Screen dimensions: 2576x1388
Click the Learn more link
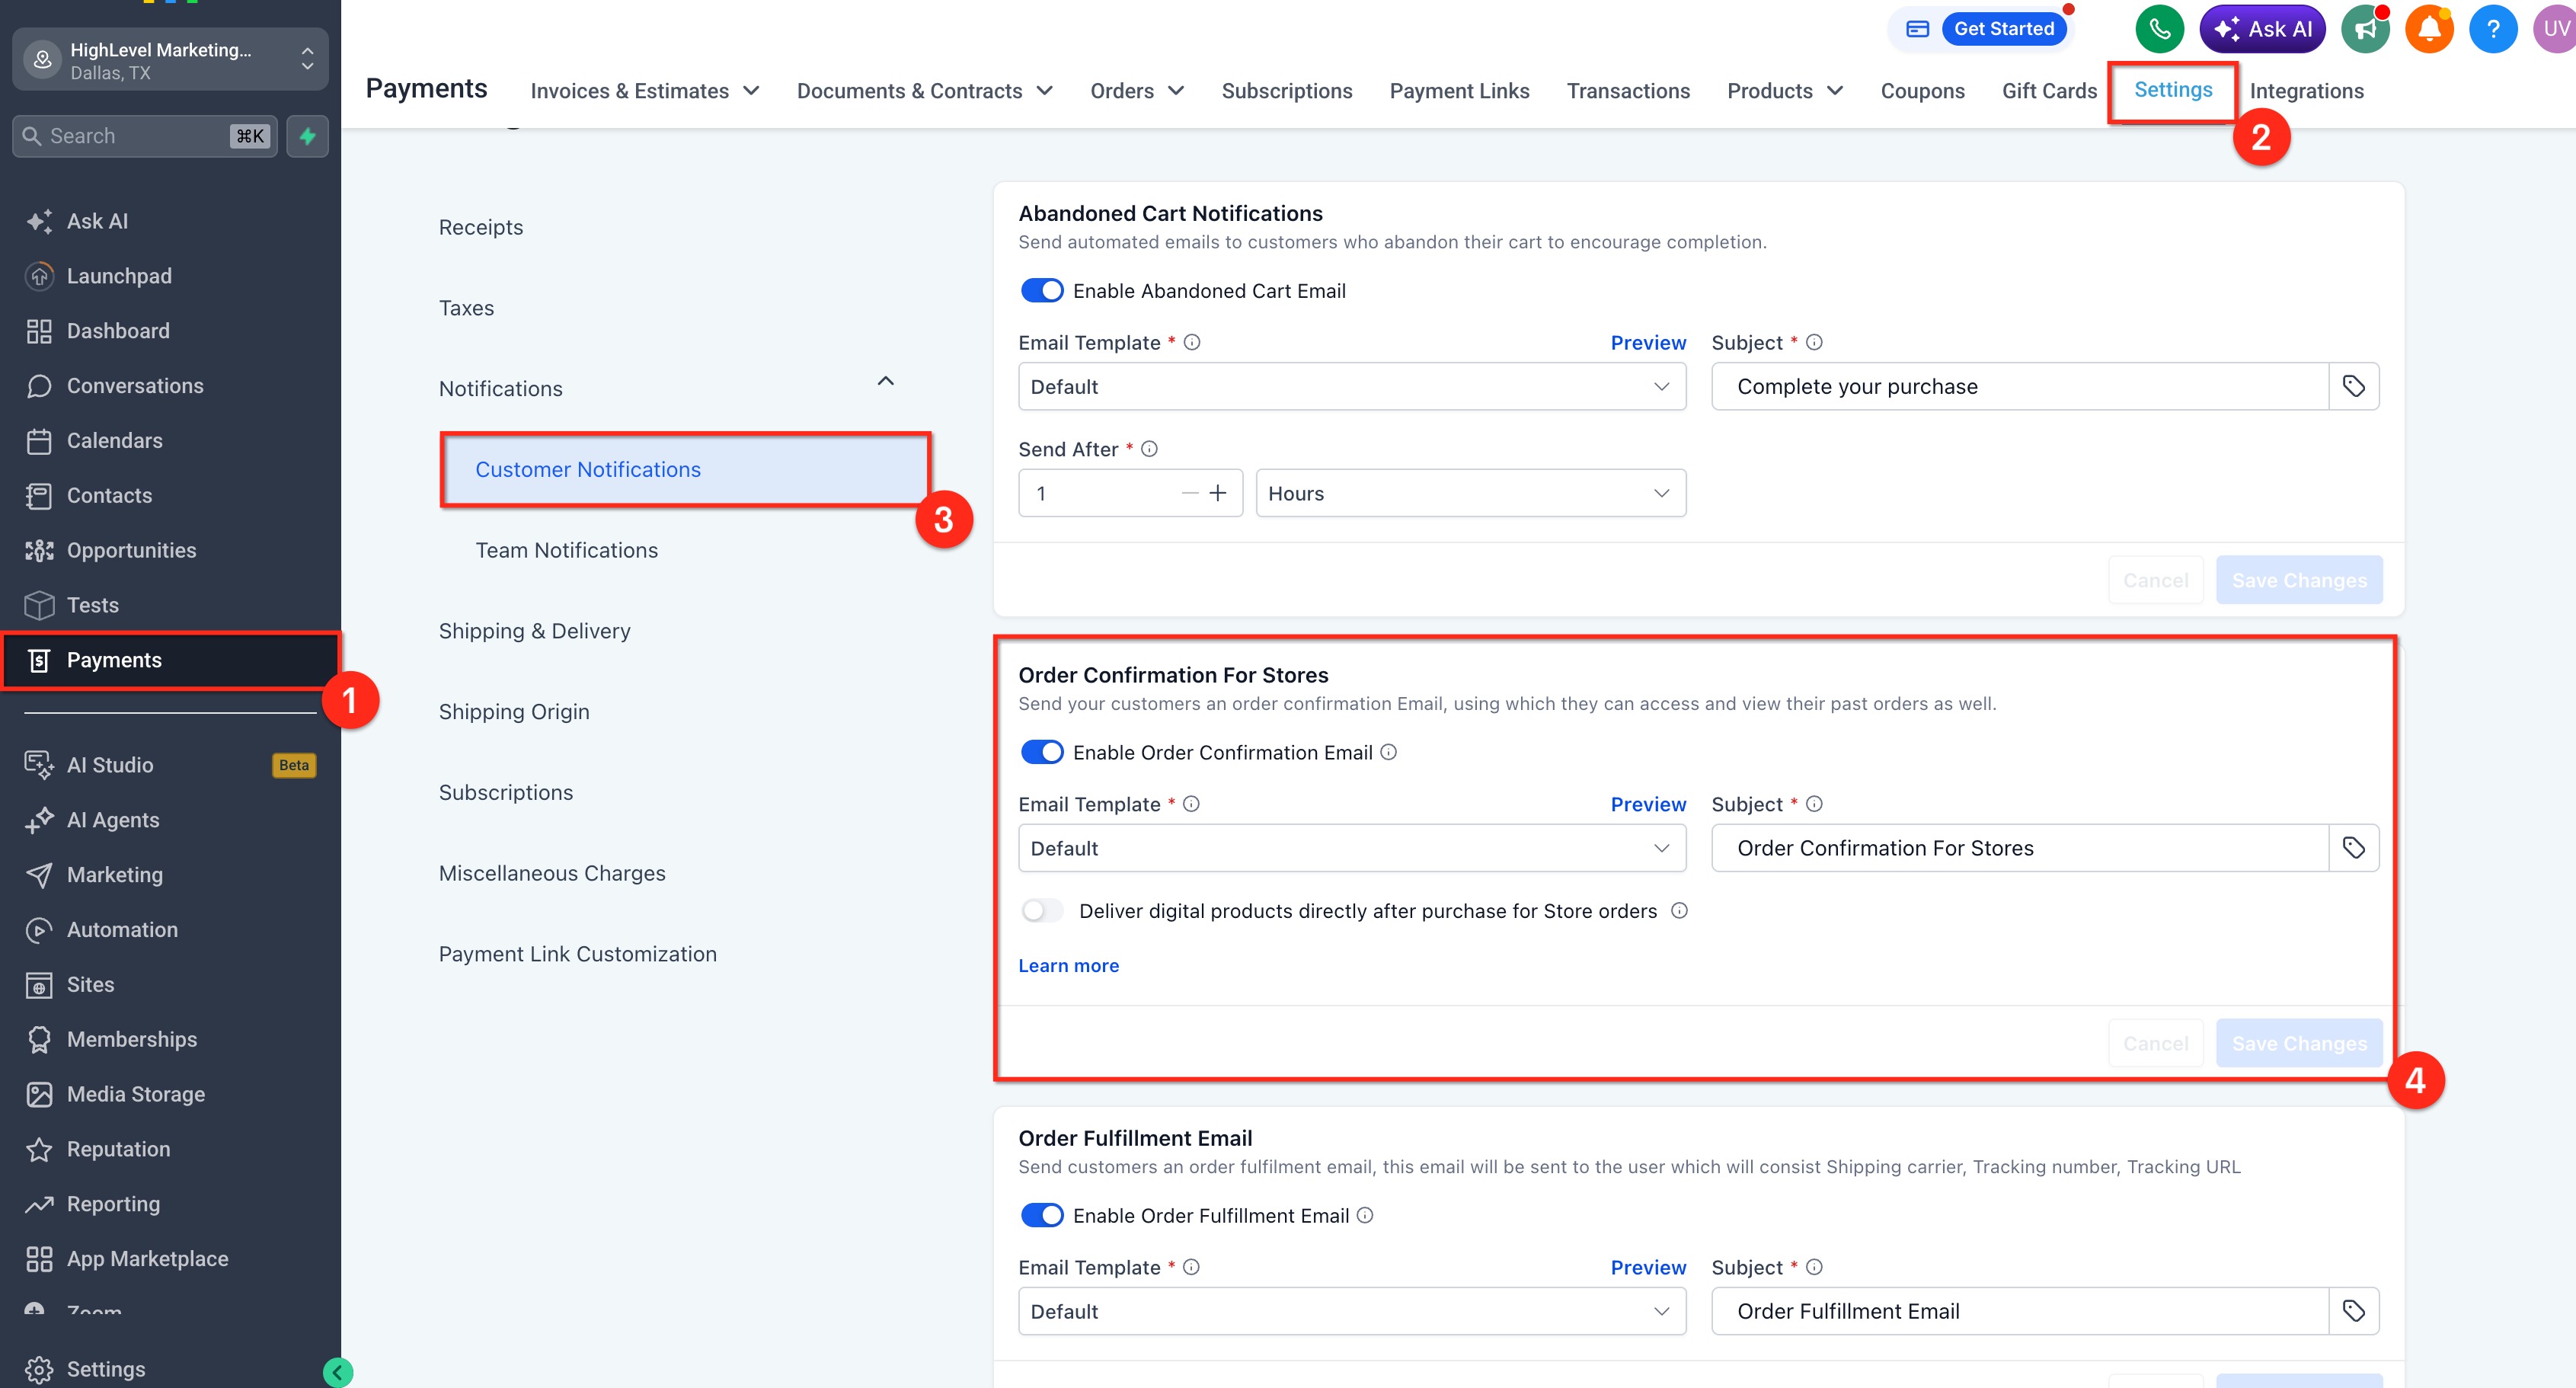tap(1068, 966)
